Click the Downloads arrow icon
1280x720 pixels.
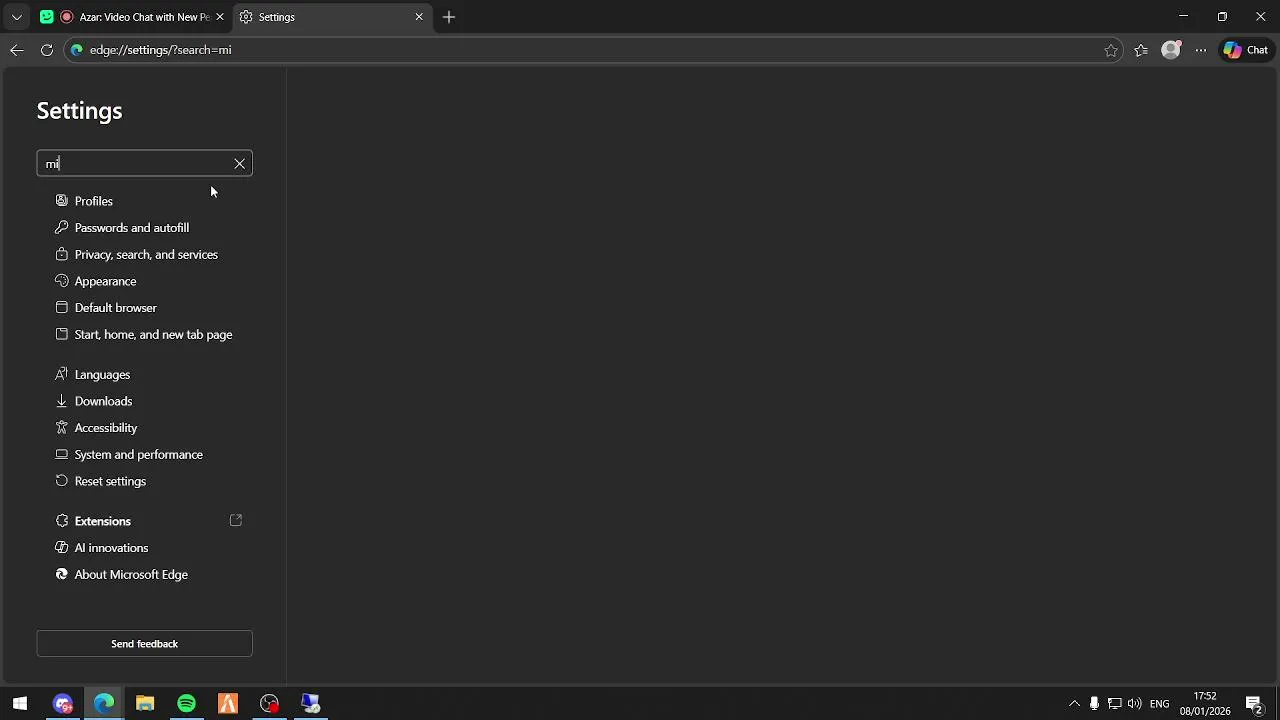[x=62, y=401]
